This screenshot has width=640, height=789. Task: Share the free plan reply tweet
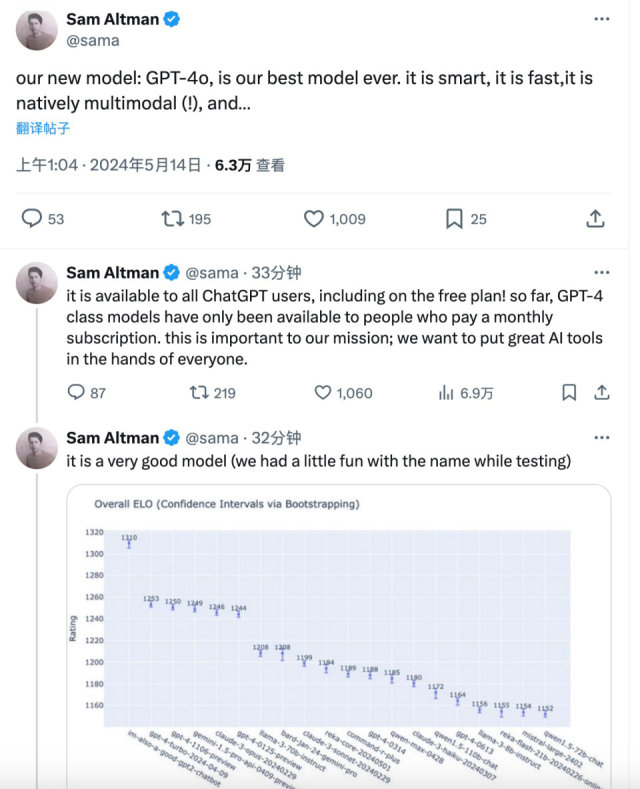603,393
